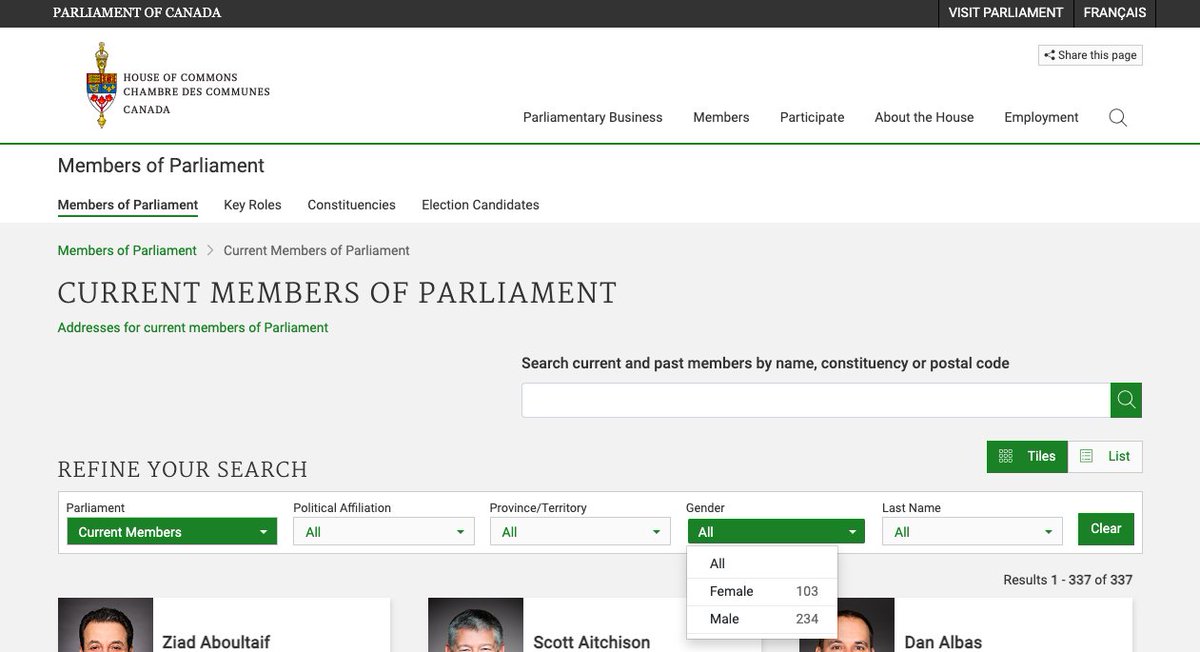1200x652 pixels.
Task: Select Female in the Gender dropdown
Action: pyautogui.click(x=729, y=591)
